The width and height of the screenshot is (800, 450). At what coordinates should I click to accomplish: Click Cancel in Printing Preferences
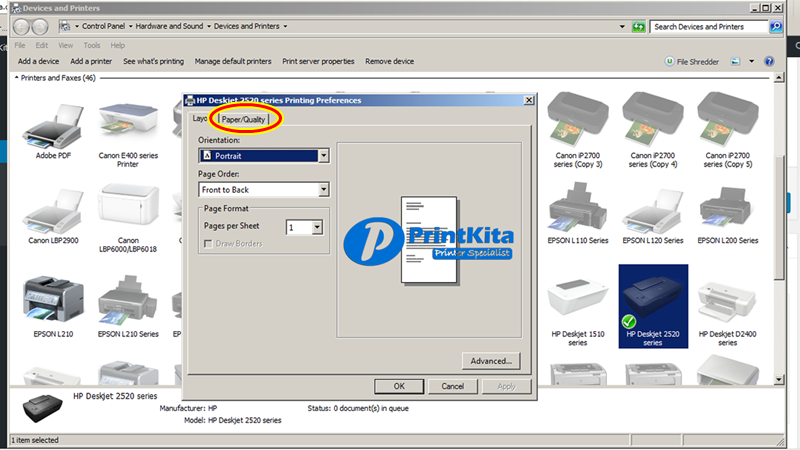(x=453, y=386)
